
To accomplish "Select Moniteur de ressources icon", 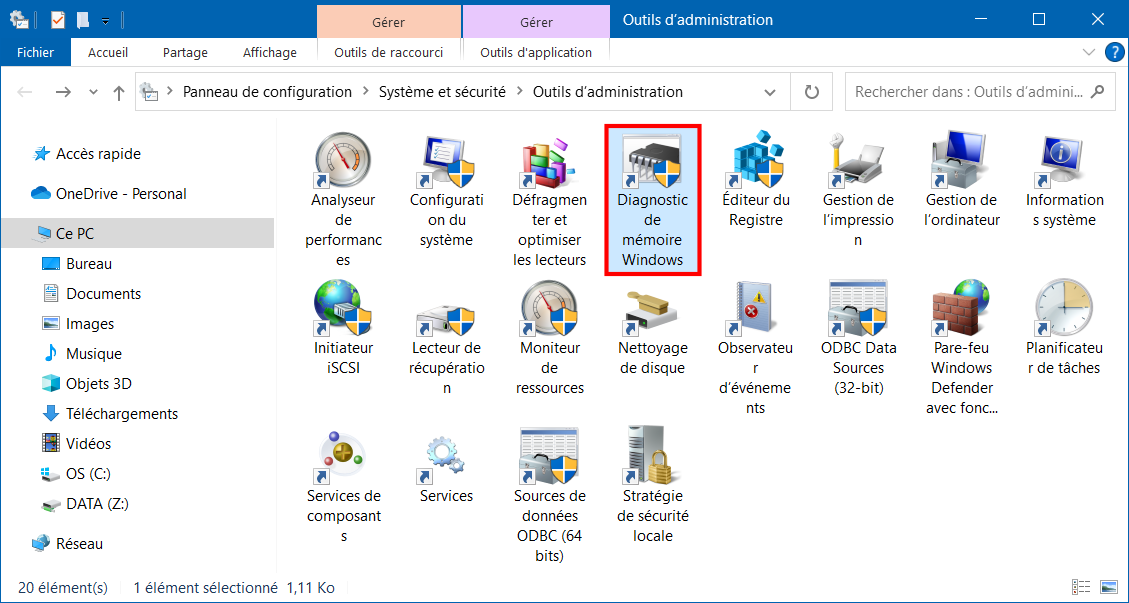I will 550,308.
